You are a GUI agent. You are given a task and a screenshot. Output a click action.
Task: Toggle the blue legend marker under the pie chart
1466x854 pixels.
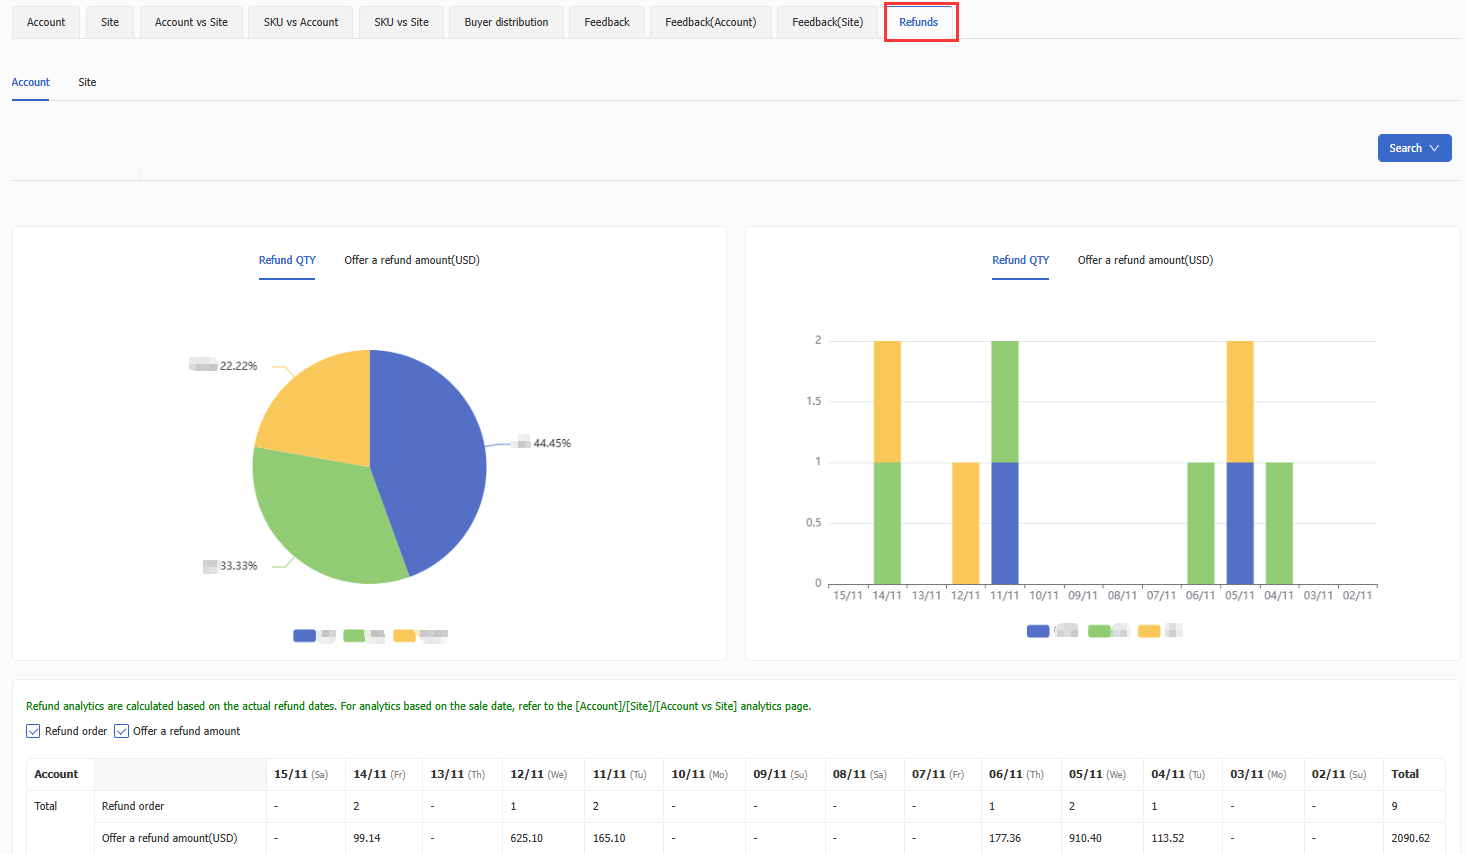304,636
